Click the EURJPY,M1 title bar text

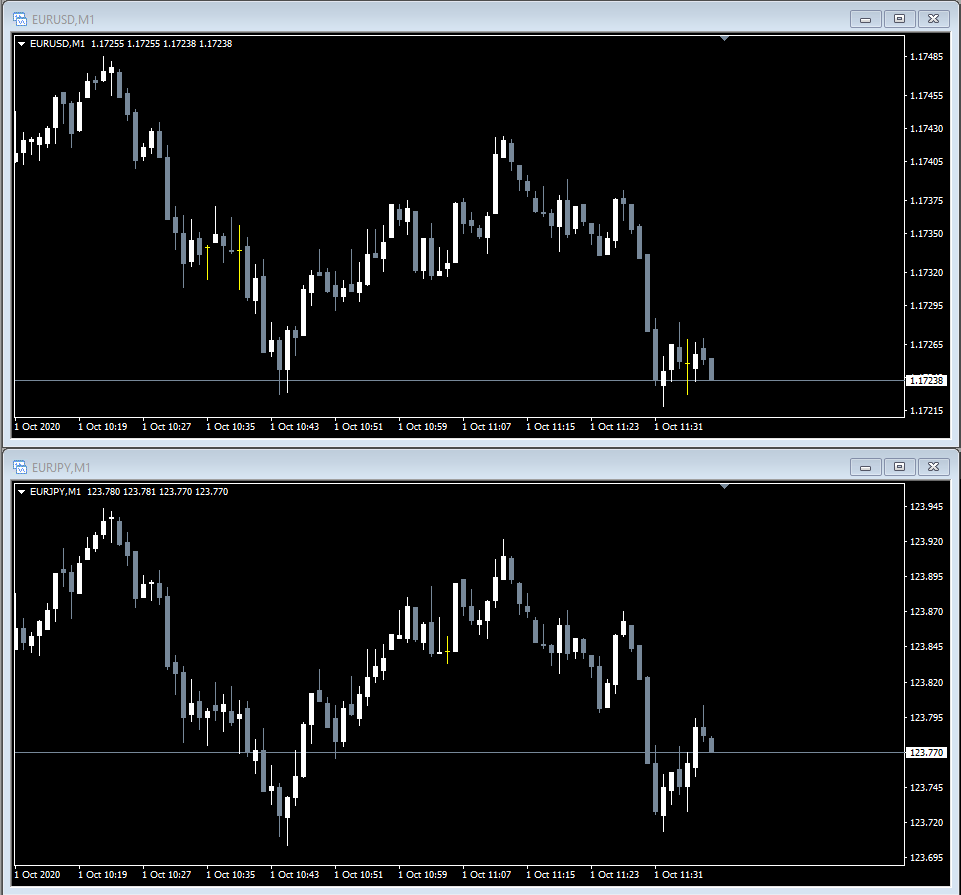[61, 468]
